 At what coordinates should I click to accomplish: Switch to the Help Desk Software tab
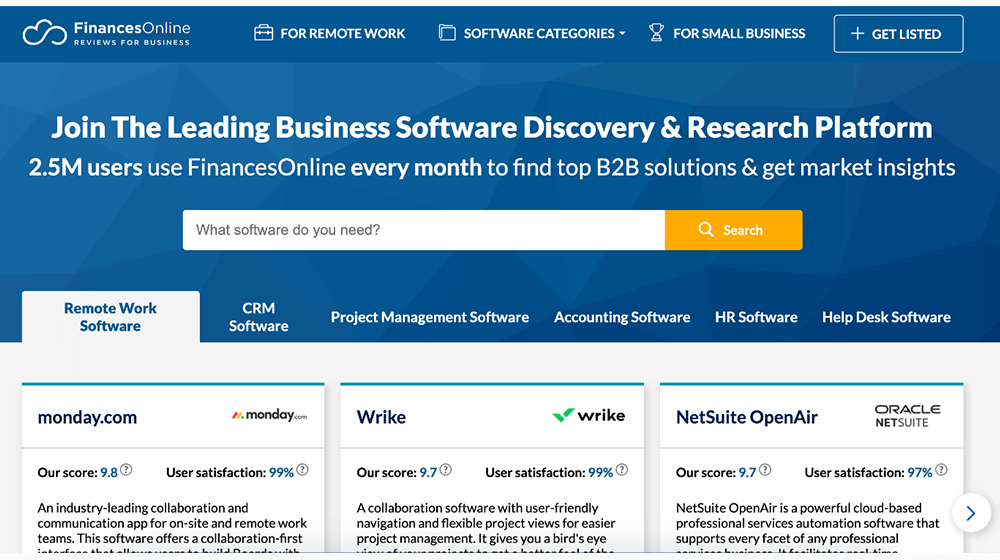click(x=886, y=317)
